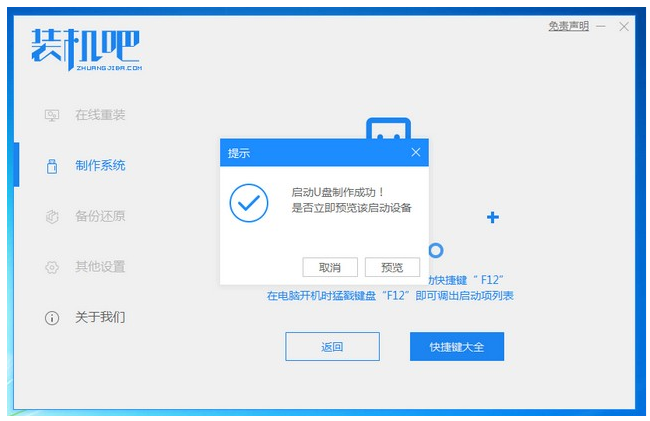Open the 免责声明 disclaimer link

568,26
